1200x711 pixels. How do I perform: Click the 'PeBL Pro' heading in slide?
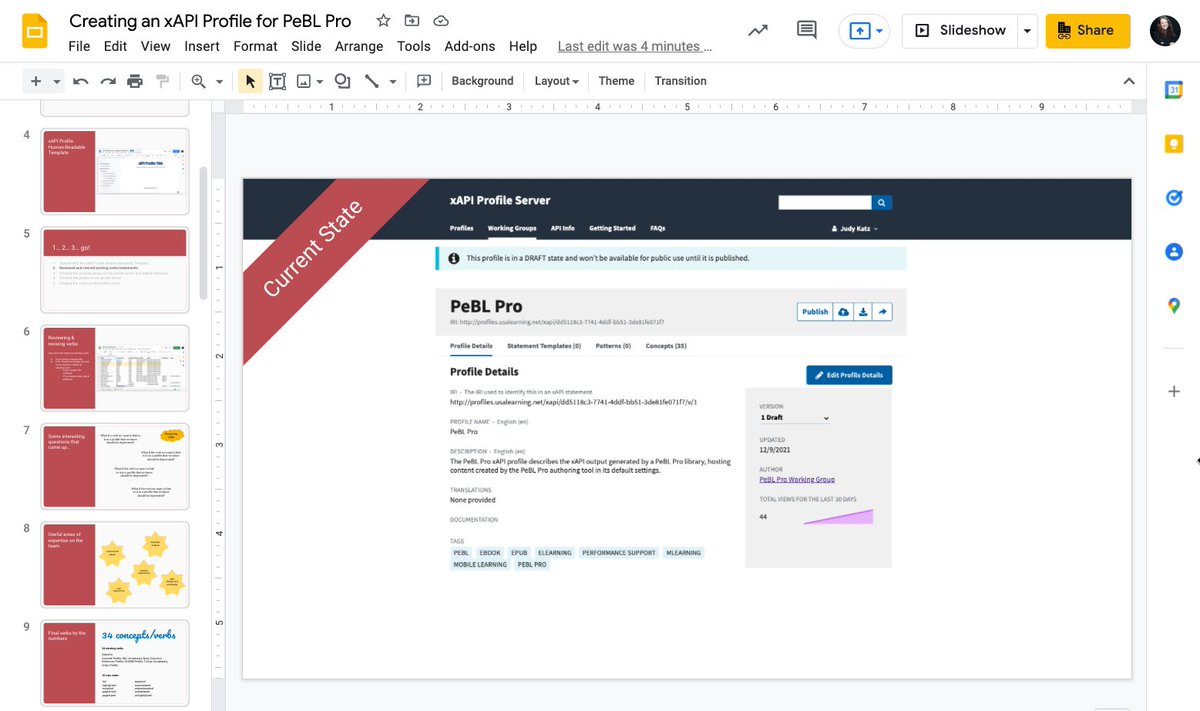pyautogui.click(x=486, y=306)
